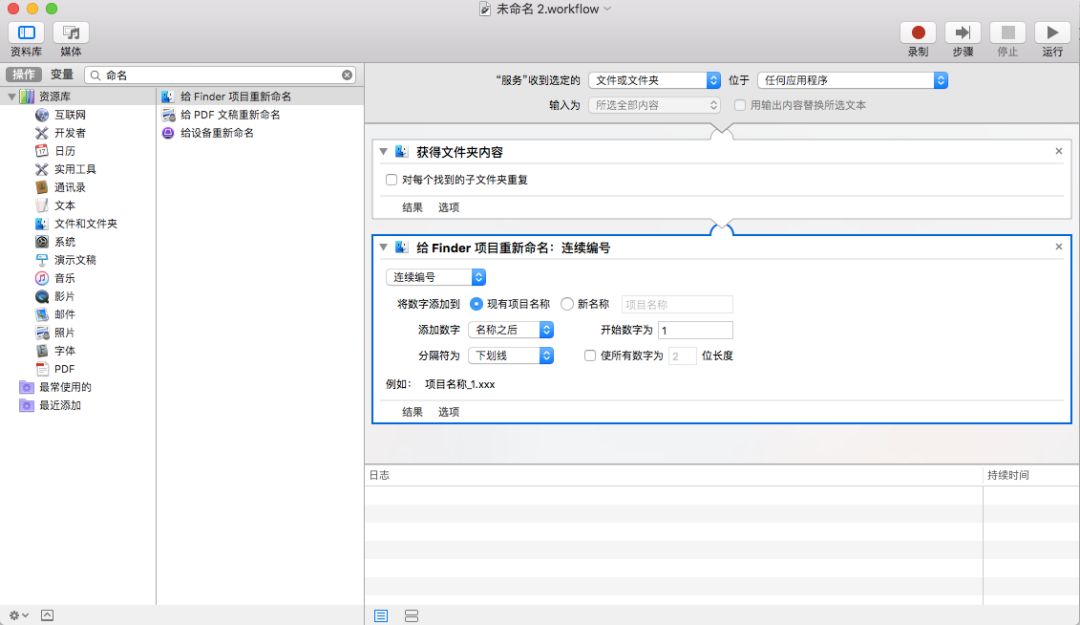This screenshot has height=625, width=1080.
Task: Open the 媒体 media browser icon
Action: pyautogui.click(x=71, y=33)
